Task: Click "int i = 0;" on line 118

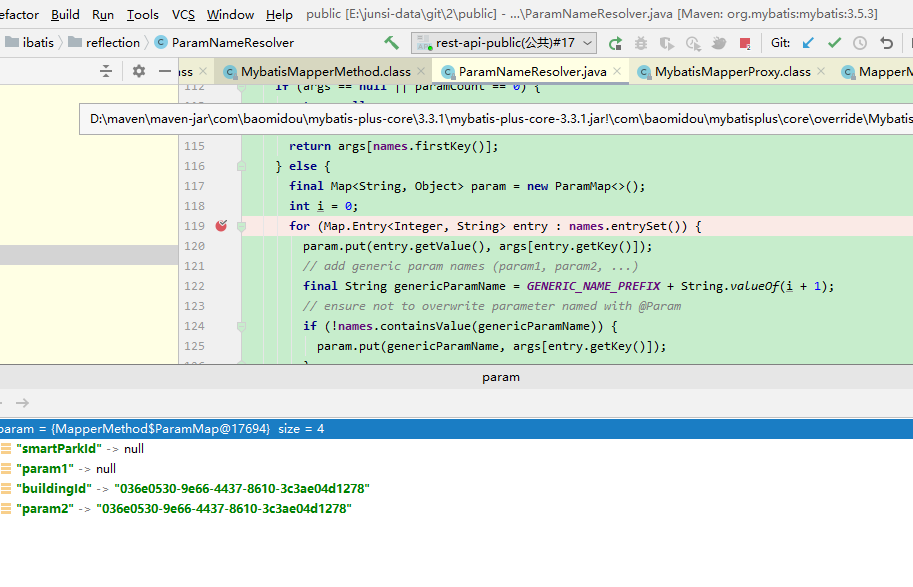Action: pyautogui.click(x=324, y=206)
